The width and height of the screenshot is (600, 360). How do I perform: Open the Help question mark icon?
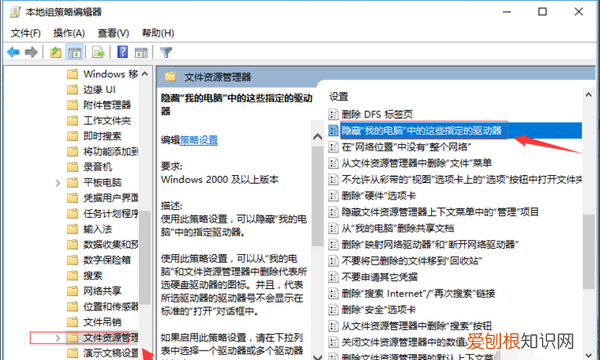coord(122,52)
